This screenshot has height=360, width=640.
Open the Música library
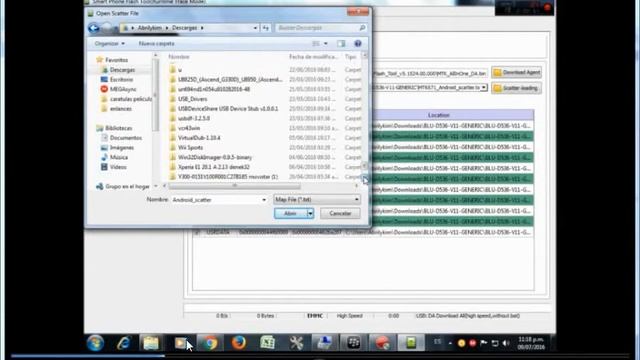[119, 157]
